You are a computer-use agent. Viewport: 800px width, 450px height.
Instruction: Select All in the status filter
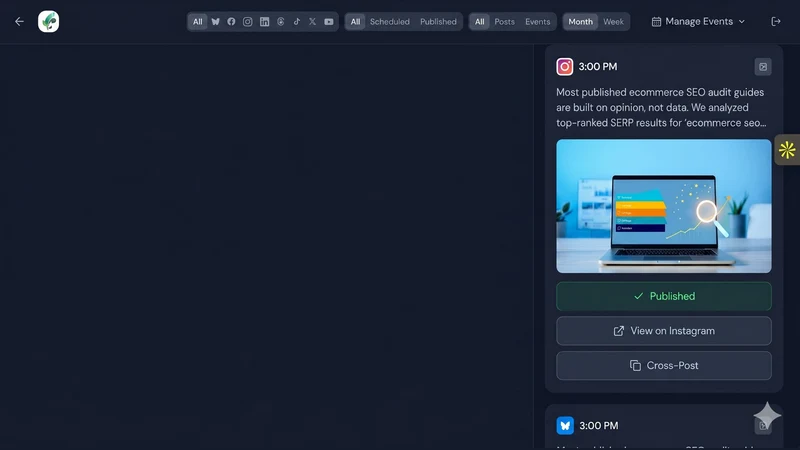[x=355, y=21]
